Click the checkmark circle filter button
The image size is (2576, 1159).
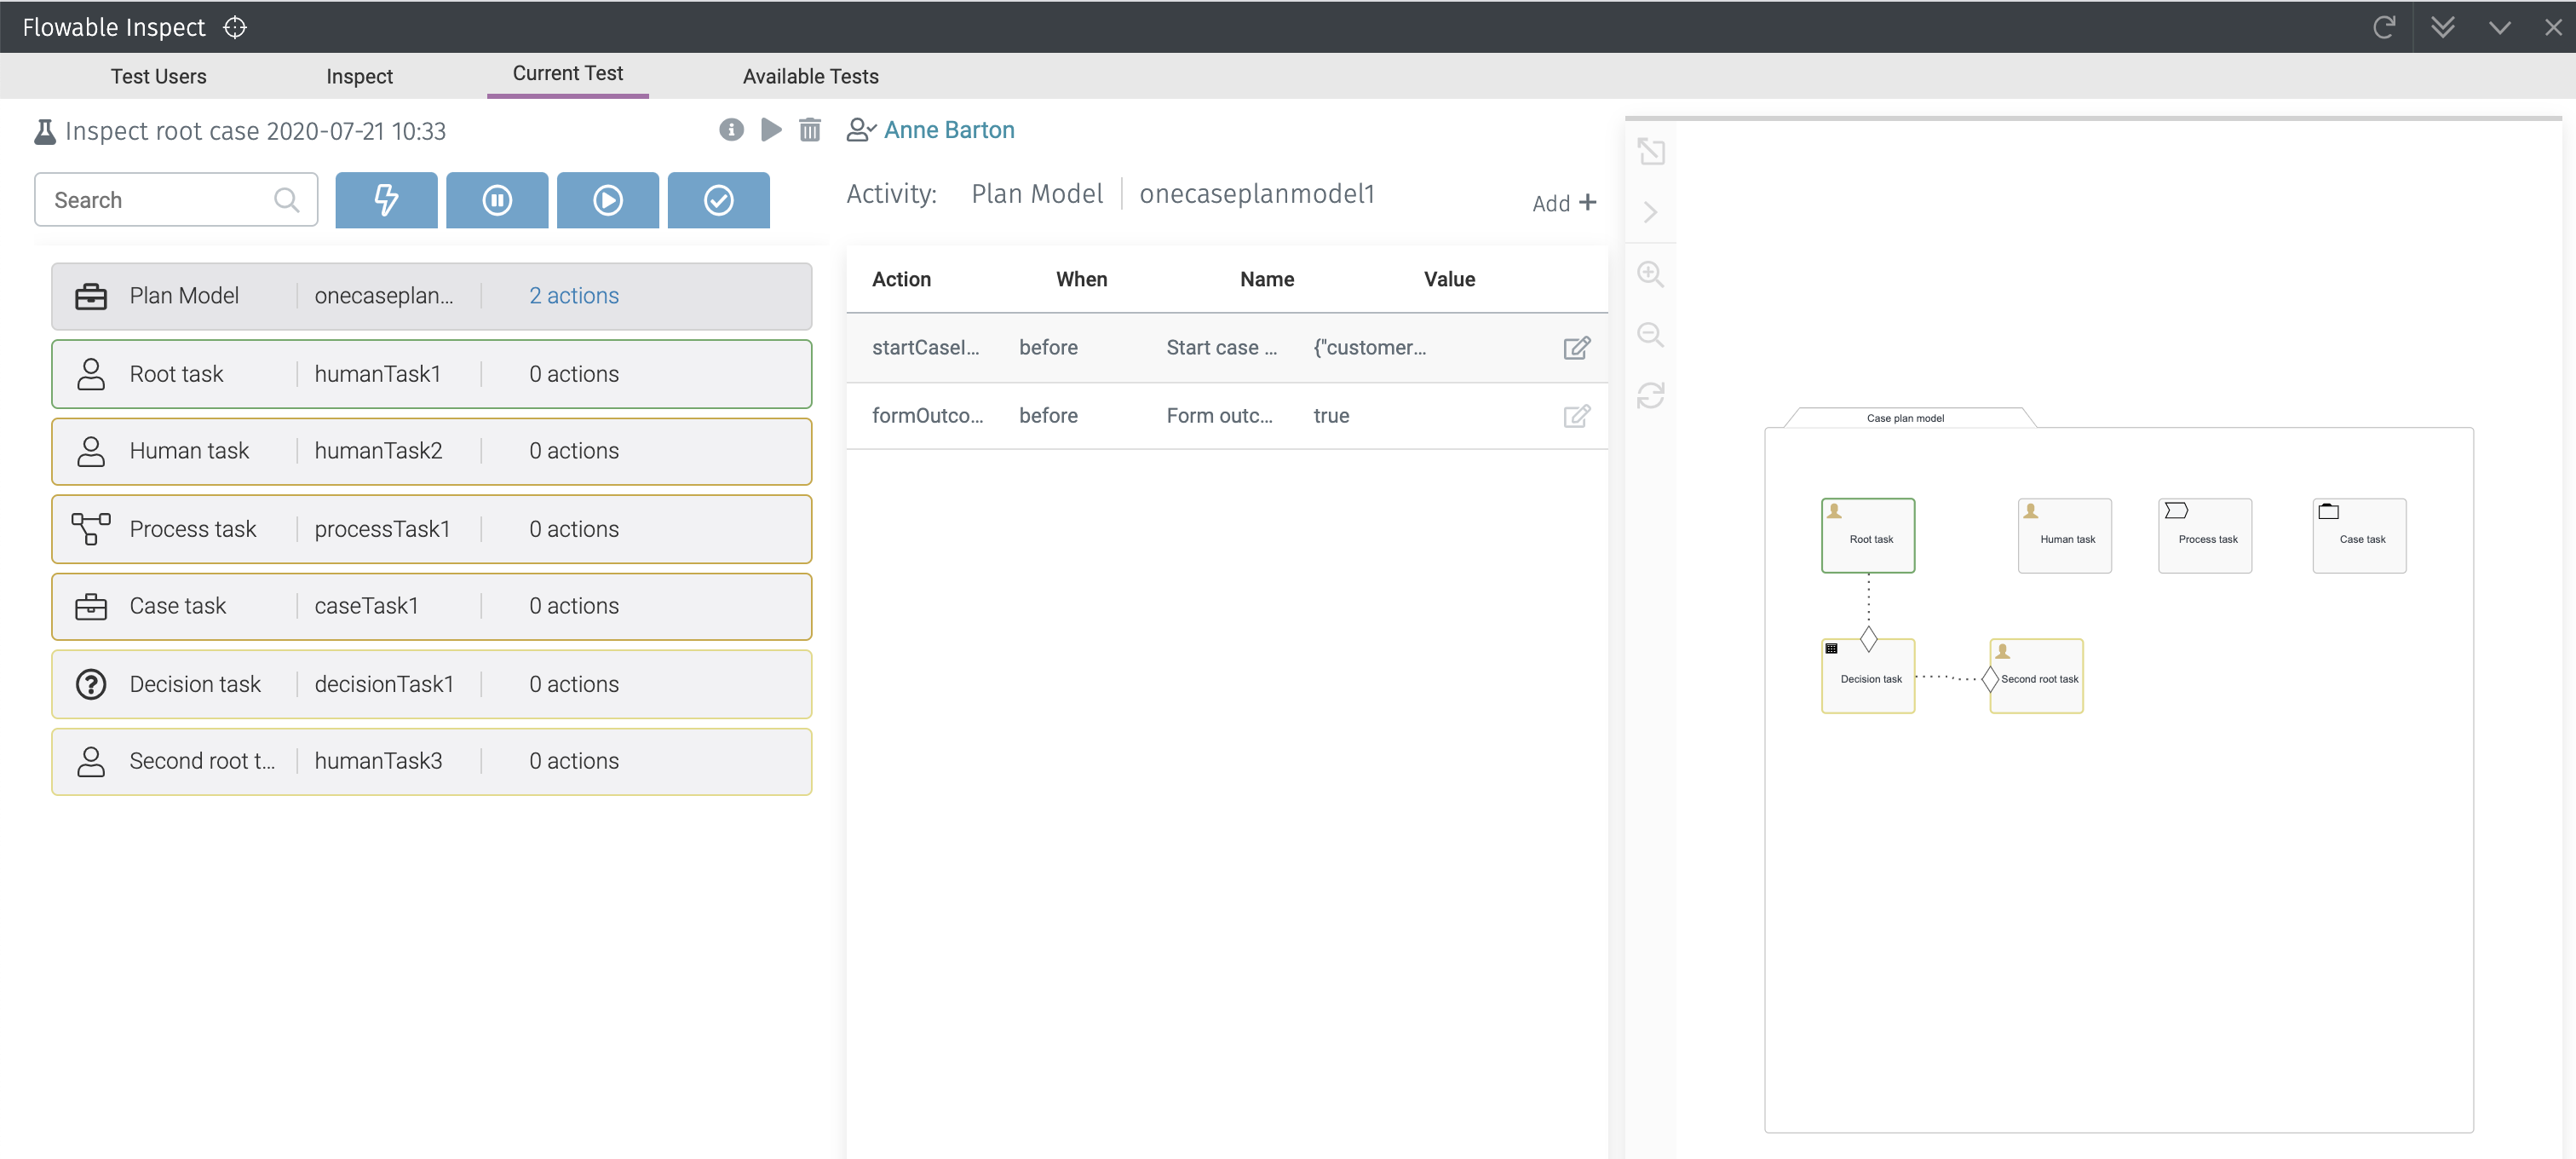tap(718, 200)
